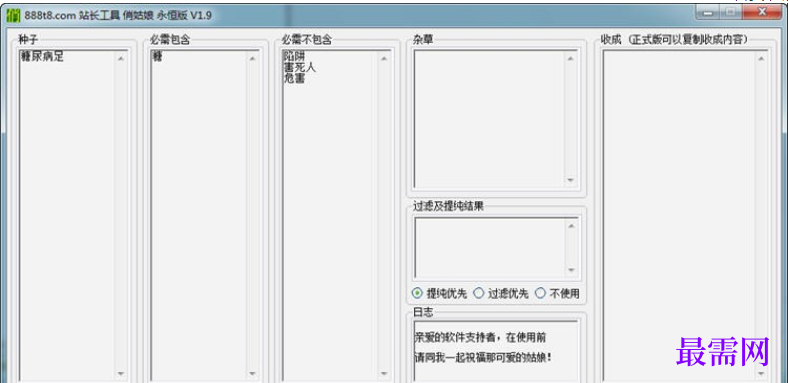Image resolution: width=788 pixels, height=383 pixels.
Task: Click the 收成 panel down scroll arrow
Action: [x=761, y=373]
